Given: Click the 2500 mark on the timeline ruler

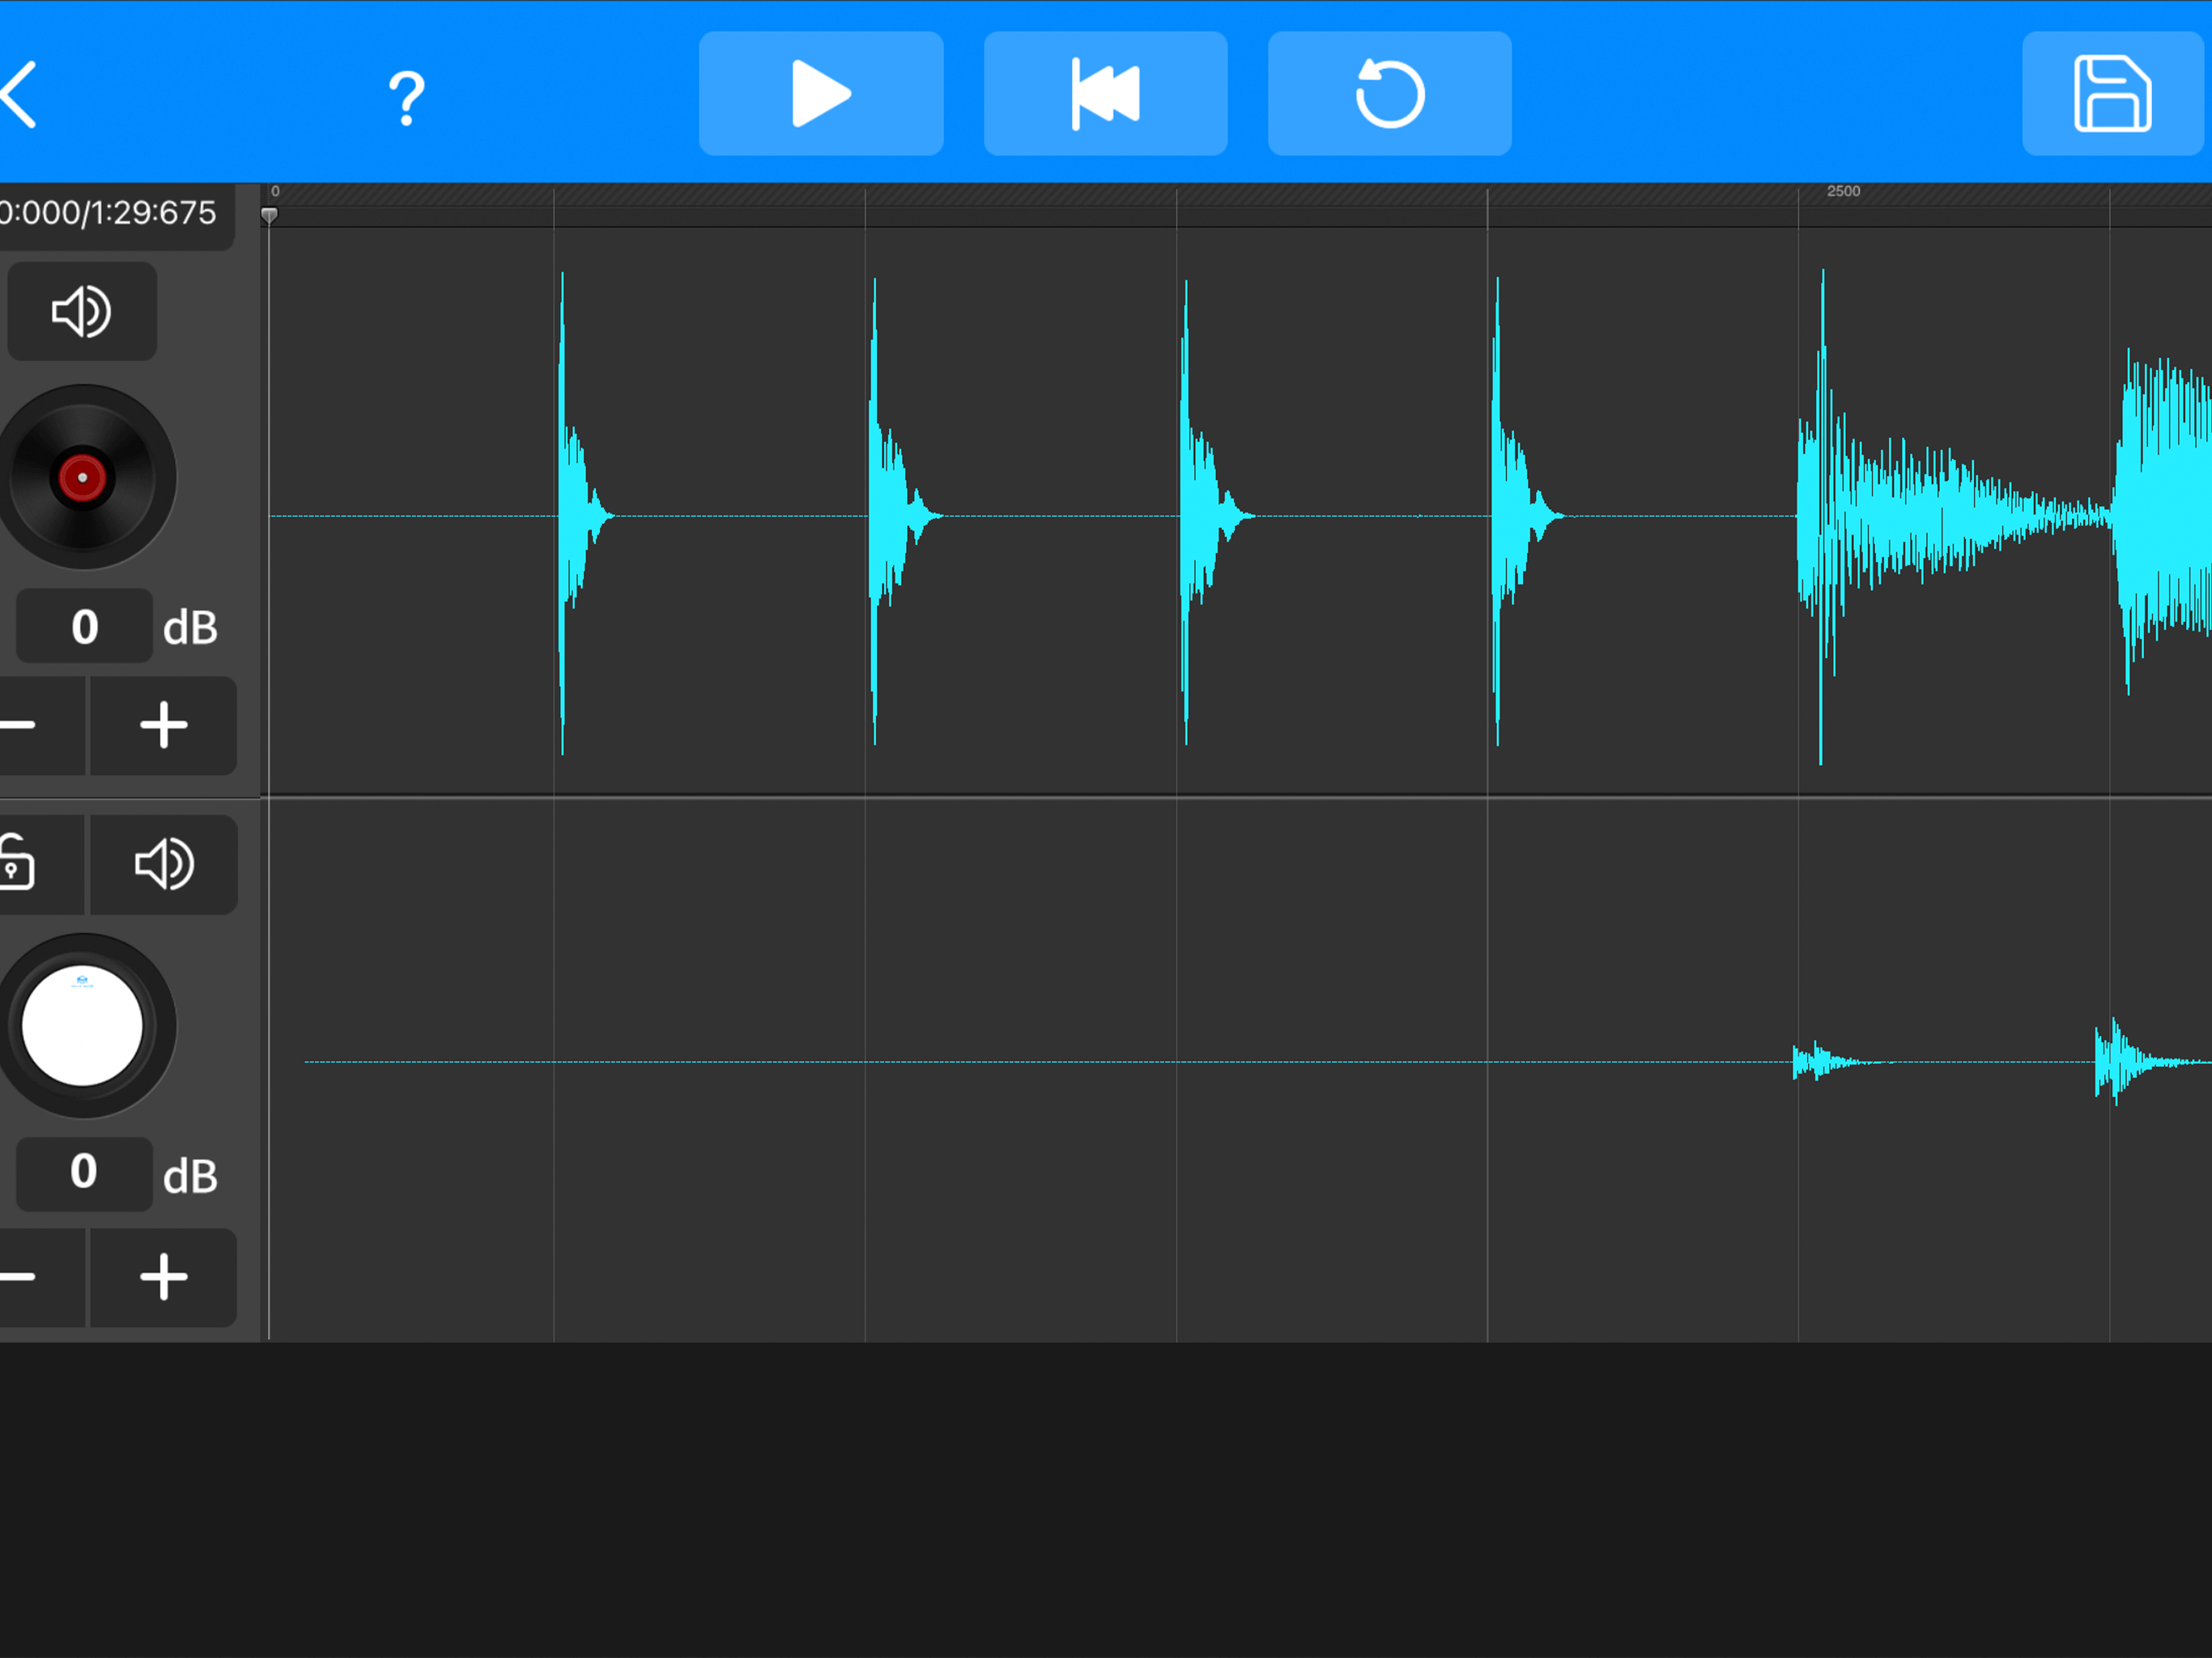Looking at the screenshot, I should coord(1843,191).
